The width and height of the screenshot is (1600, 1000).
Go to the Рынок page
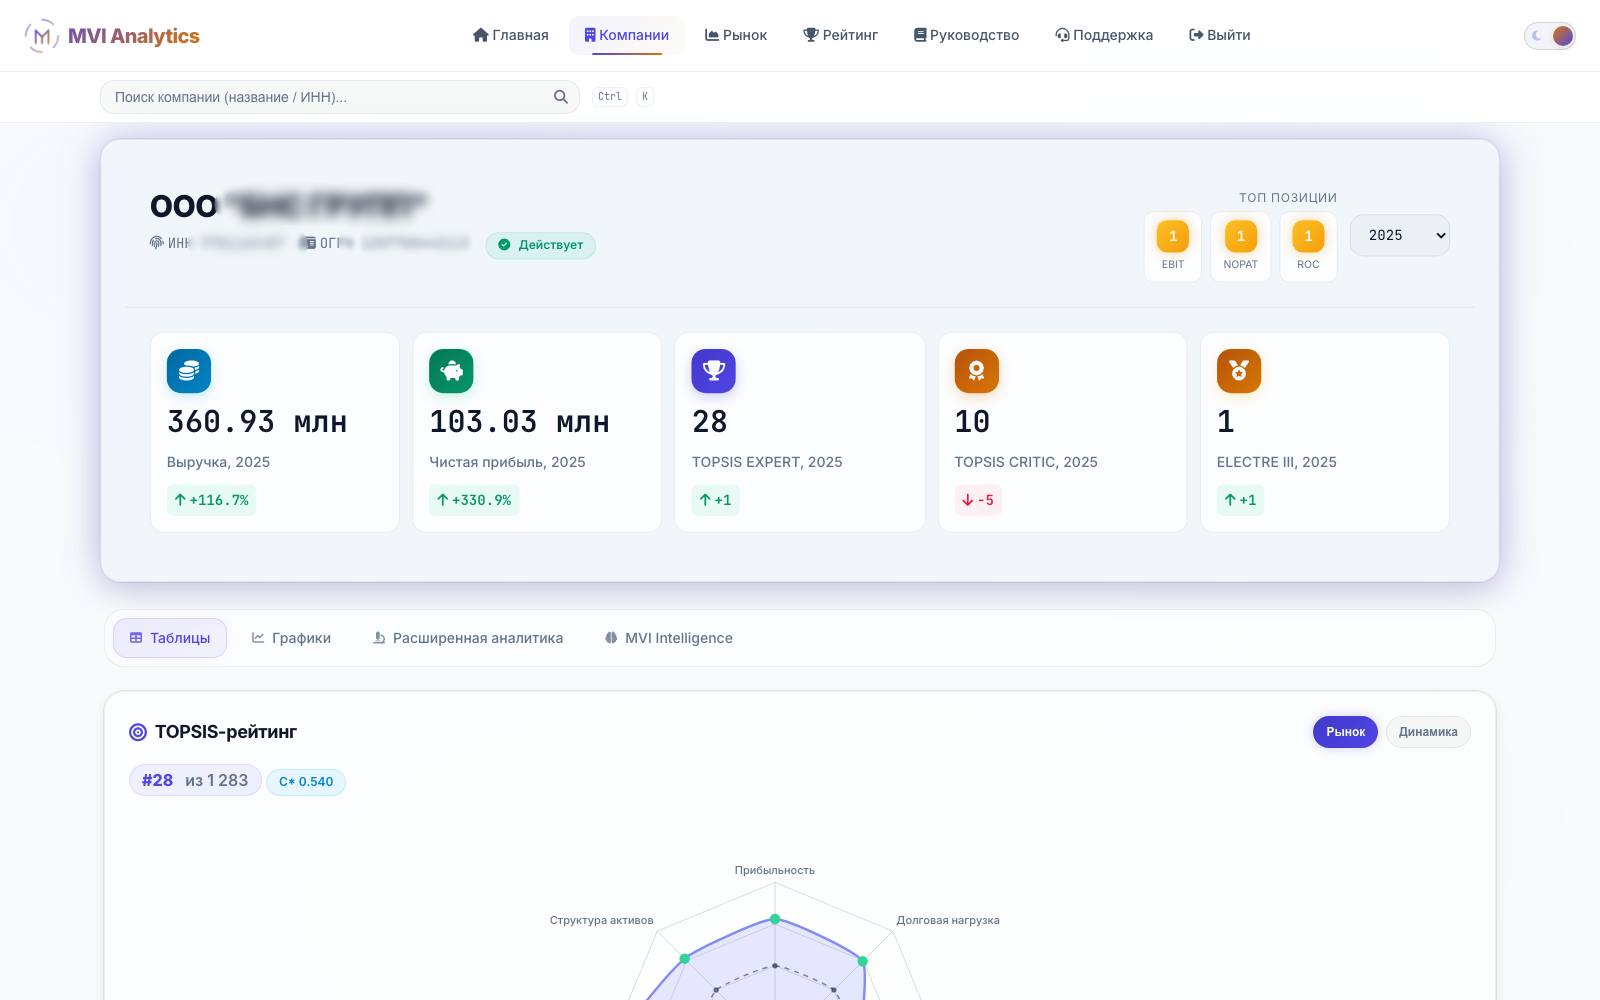736,35
